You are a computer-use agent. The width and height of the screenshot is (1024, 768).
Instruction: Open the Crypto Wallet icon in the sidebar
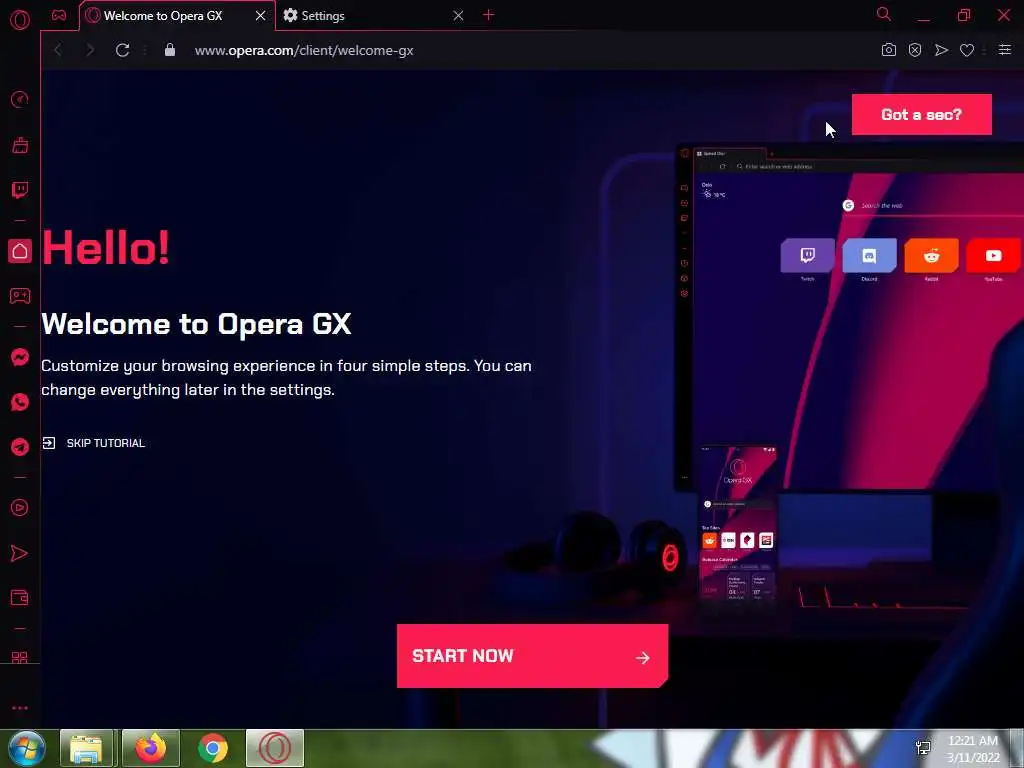(x=20, y=598)
